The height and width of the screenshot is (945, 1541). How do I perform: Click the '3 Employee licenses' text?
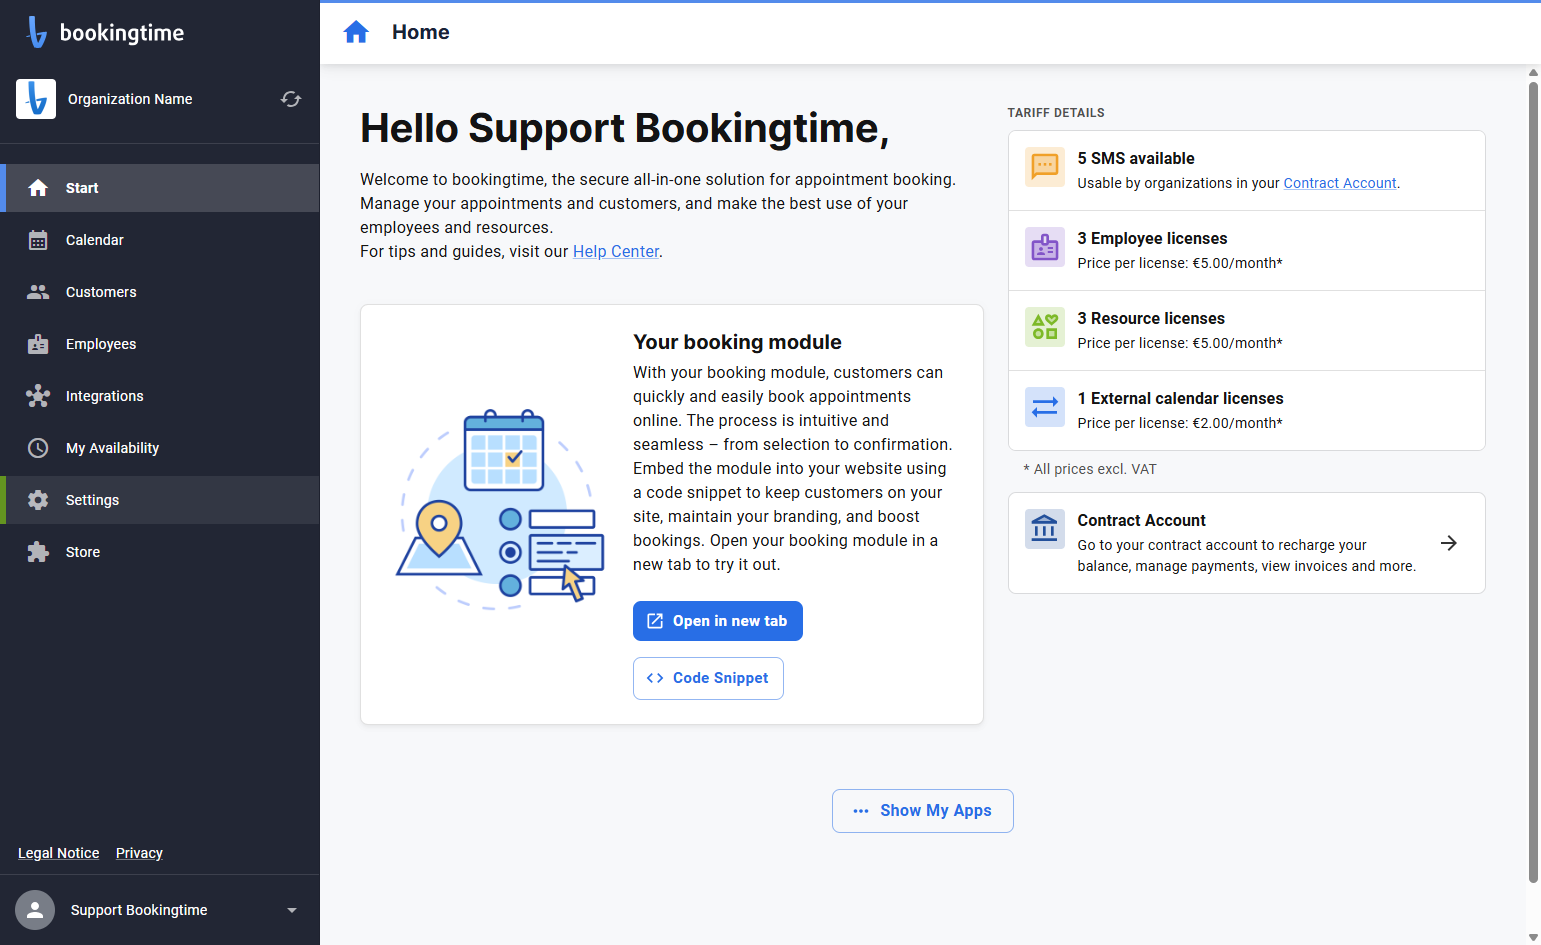[1152, 238]
